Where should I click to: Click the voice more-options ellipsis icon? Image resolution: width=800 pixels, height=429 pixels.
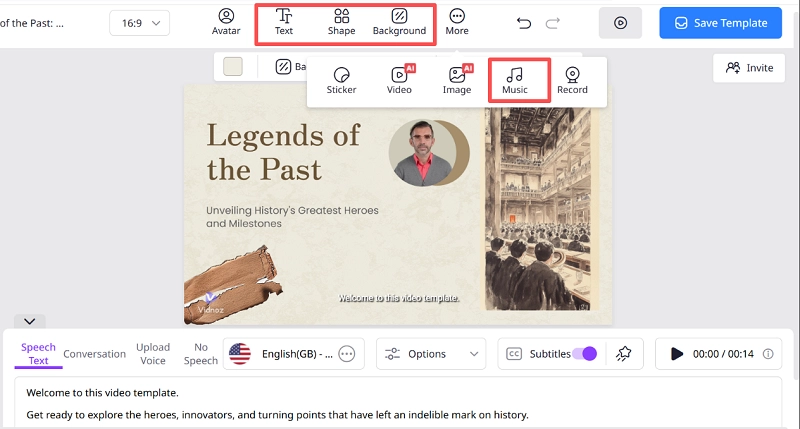pyautogui.click(x=346, y=354)
